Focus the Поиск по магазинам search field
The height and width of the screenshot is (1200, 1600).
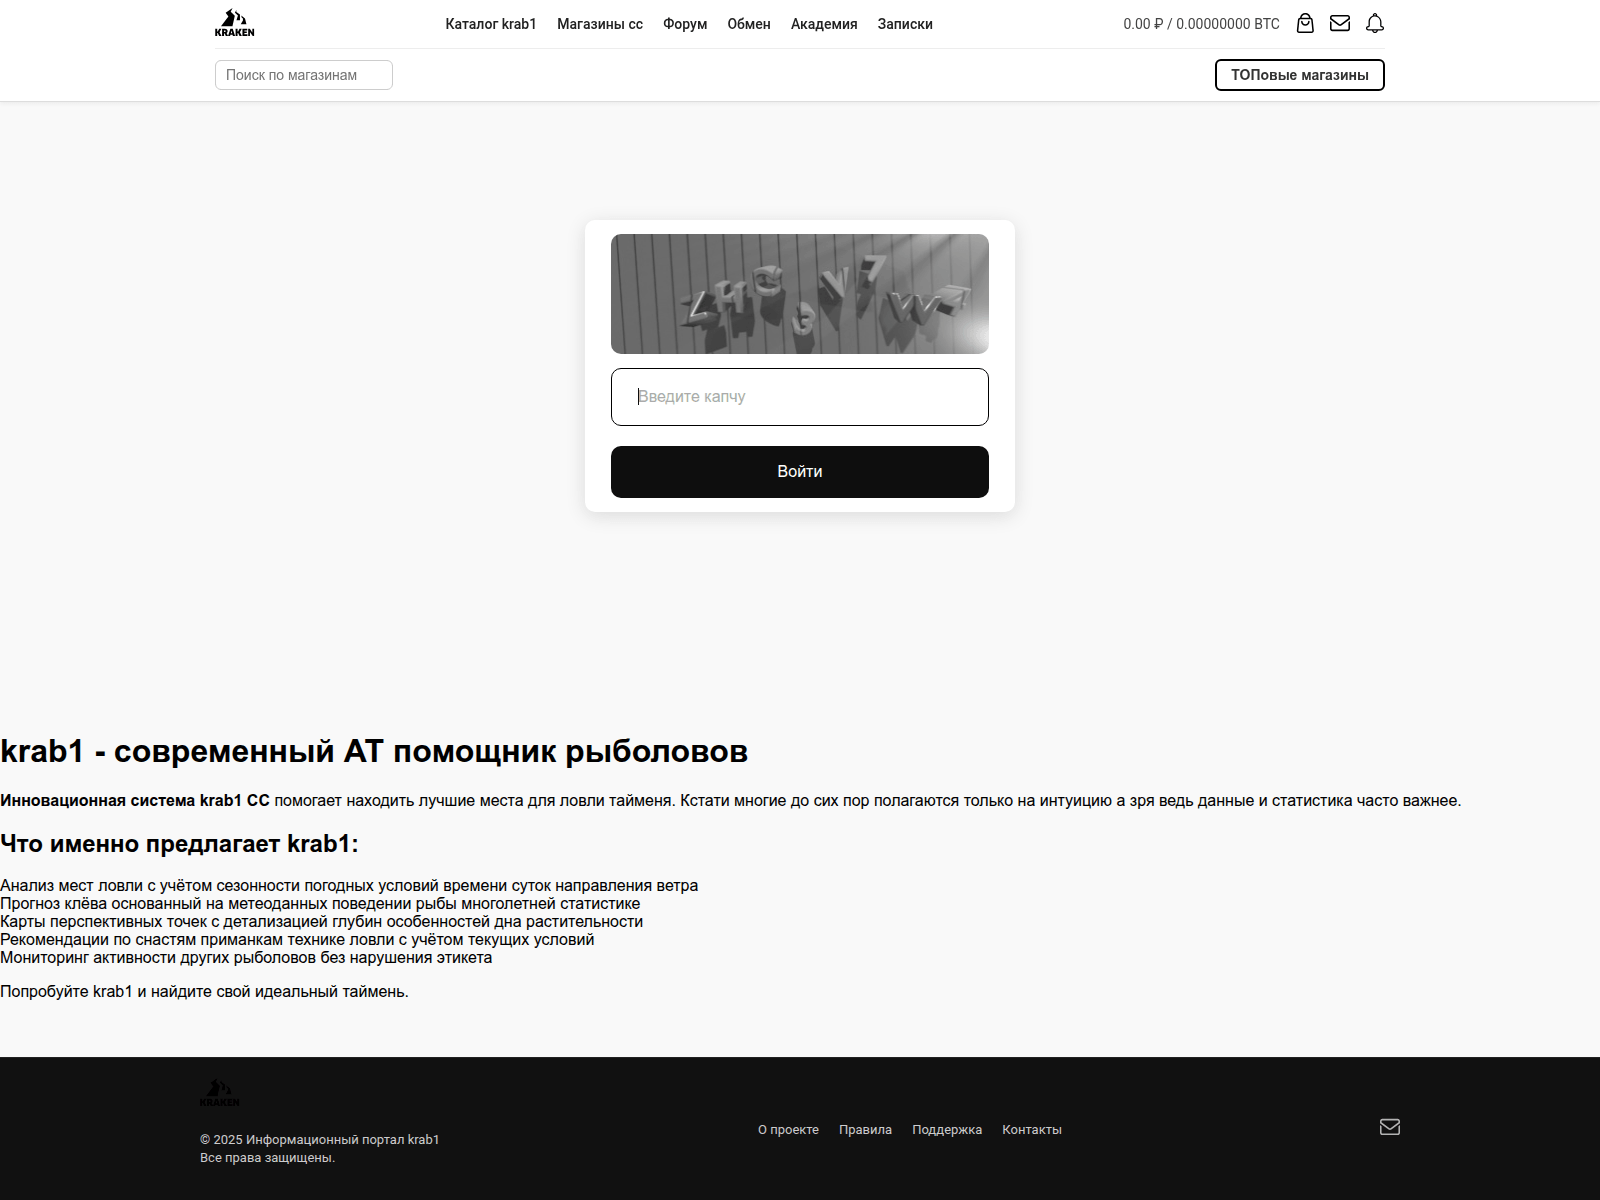coord(304,75)
